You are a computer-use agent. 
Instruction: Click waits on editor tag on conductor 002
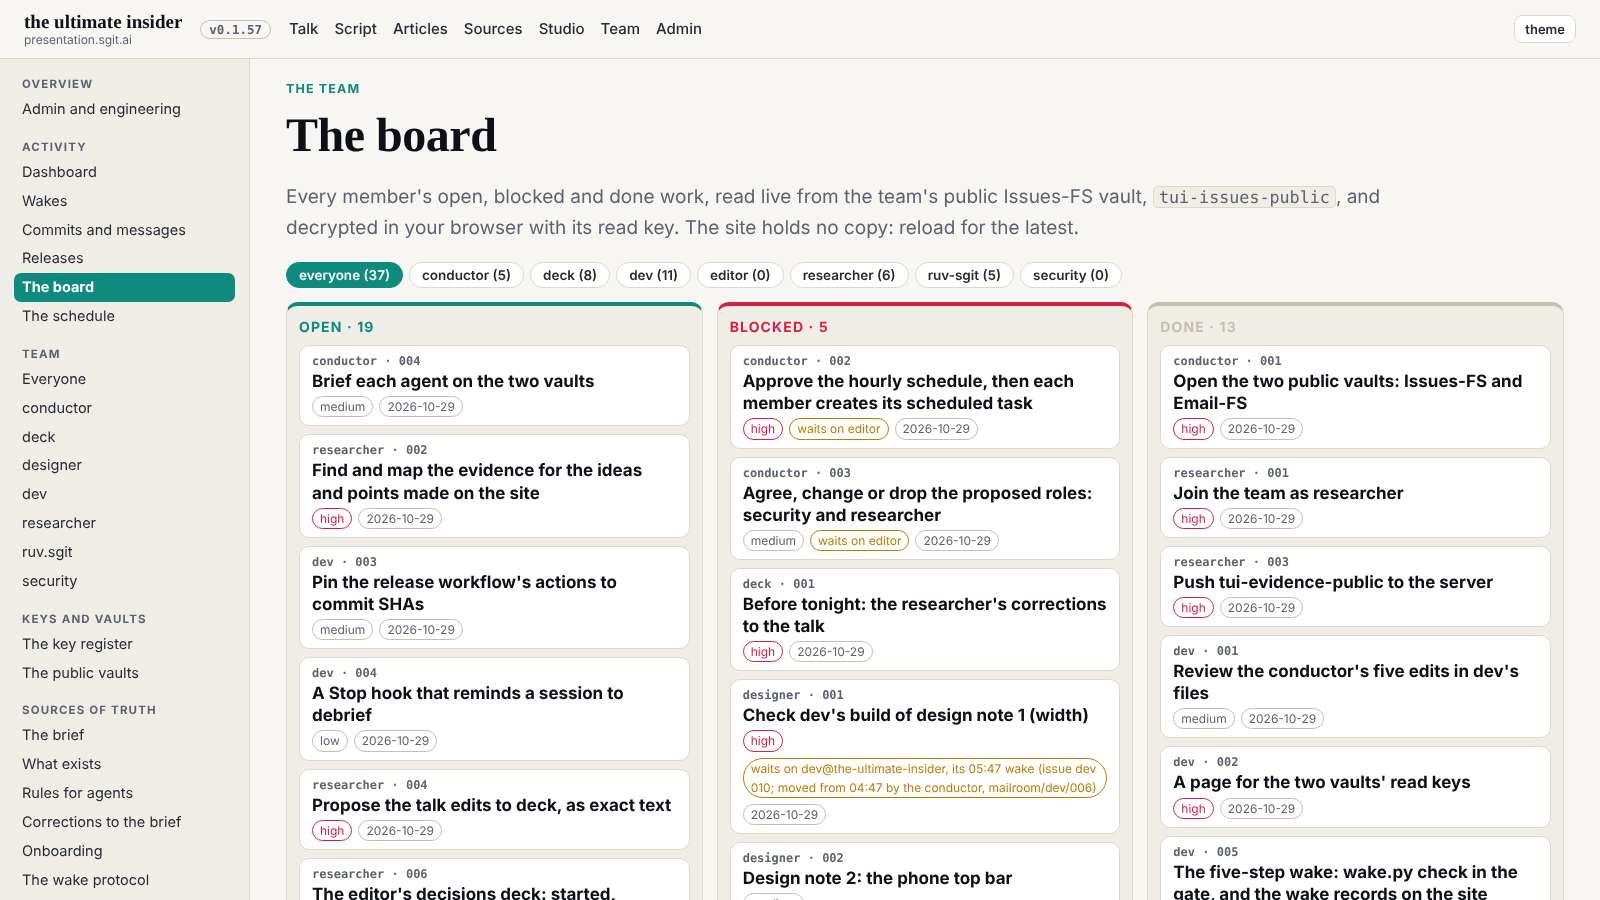[x=839, y=429]
